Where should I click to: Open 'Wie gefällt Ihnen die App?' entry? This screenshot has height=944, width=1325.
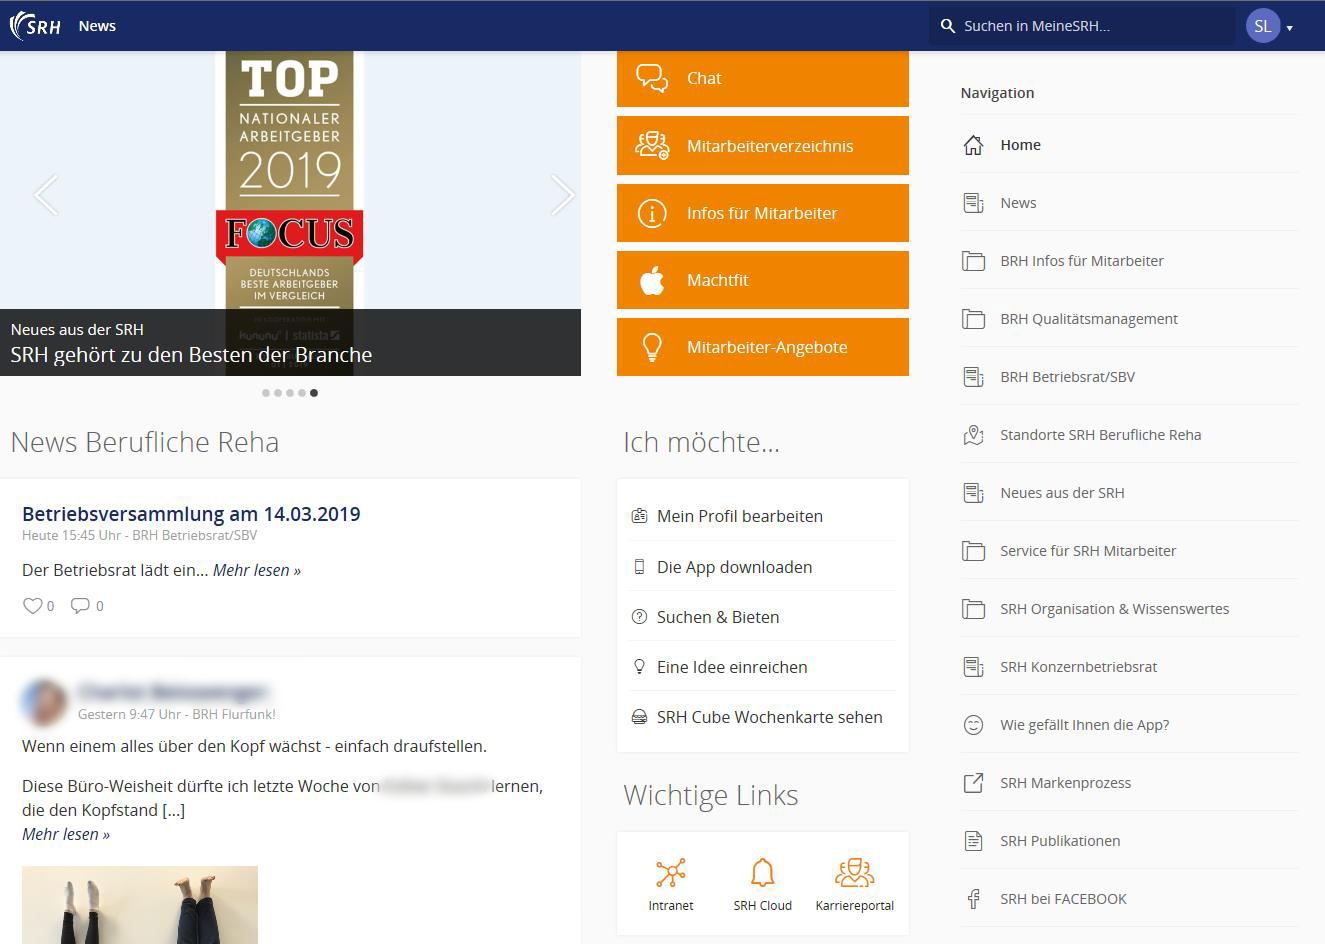1129,725
